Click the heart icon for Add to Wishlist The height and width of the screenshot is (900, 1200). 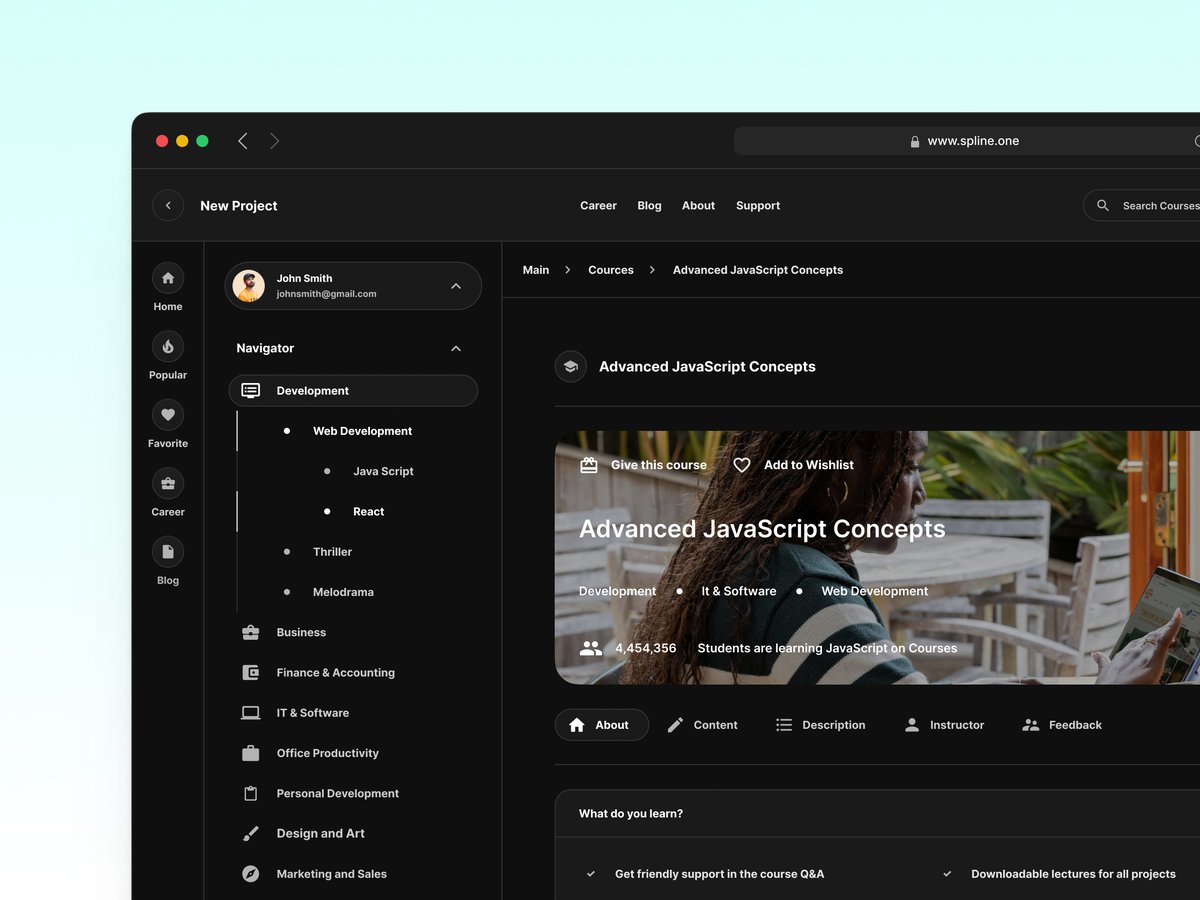pos(742,465)
